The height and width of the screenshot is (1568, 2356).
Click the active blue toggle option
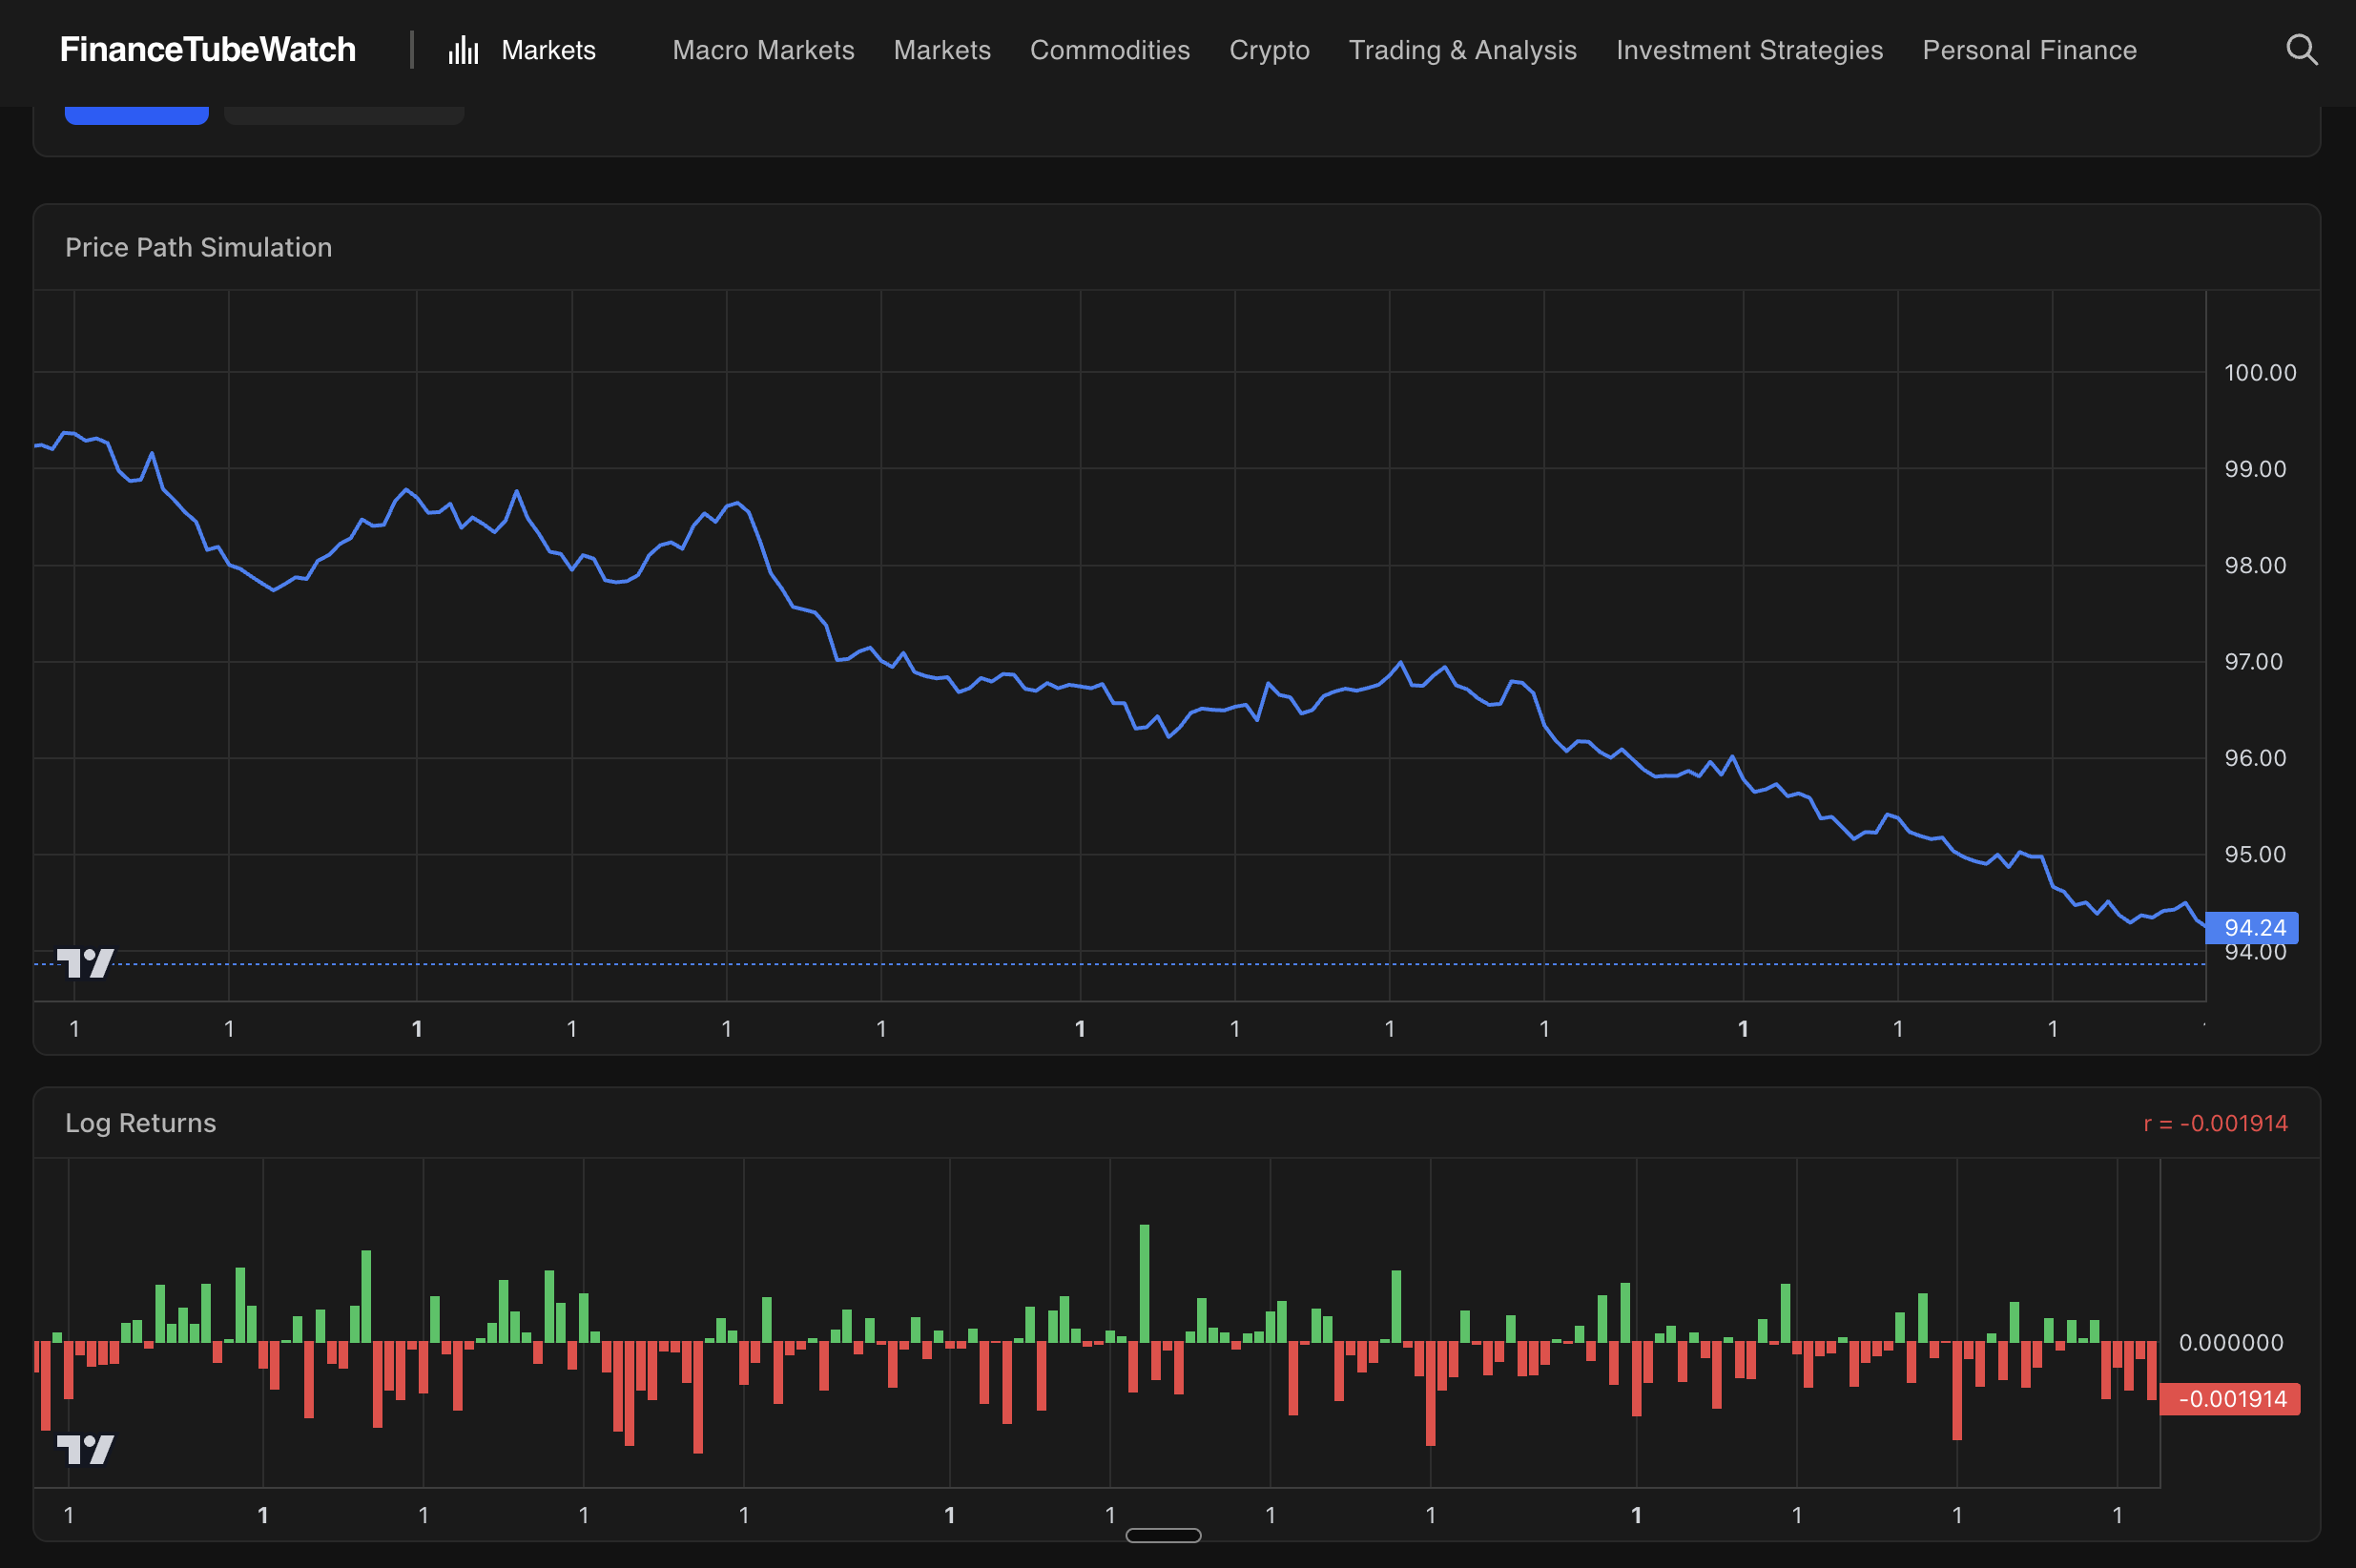[x=136, y=110]
